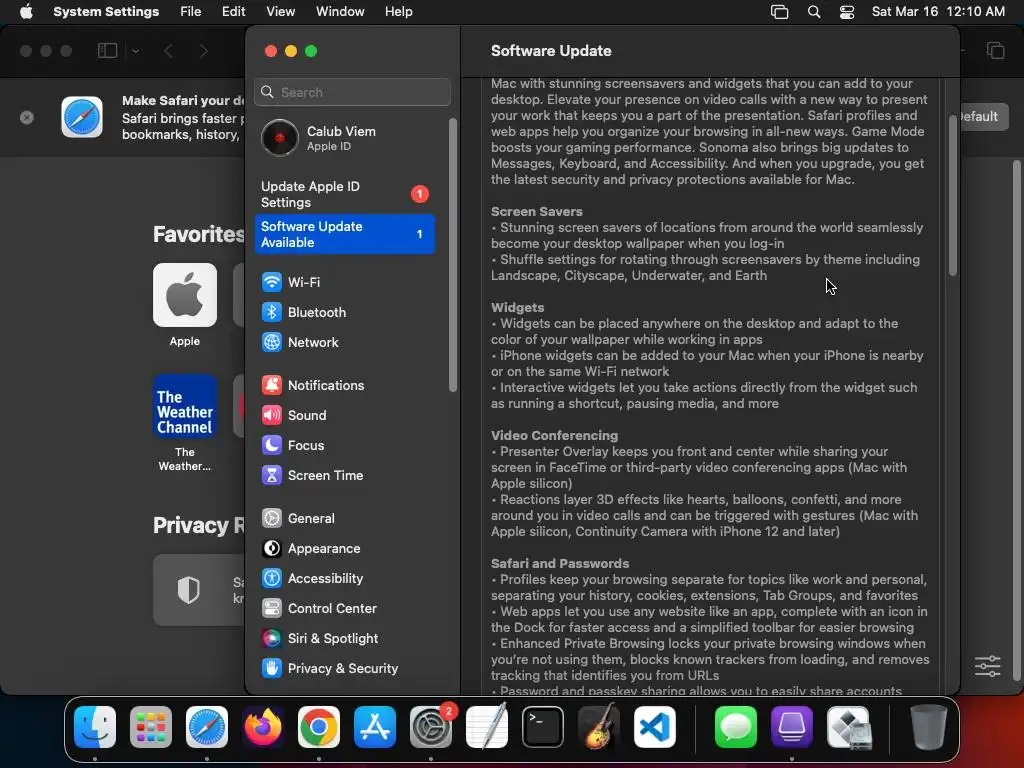The width and height of the screenshot is (1024, 768).
Task: Open the File menu
Action: coord(191,12)
